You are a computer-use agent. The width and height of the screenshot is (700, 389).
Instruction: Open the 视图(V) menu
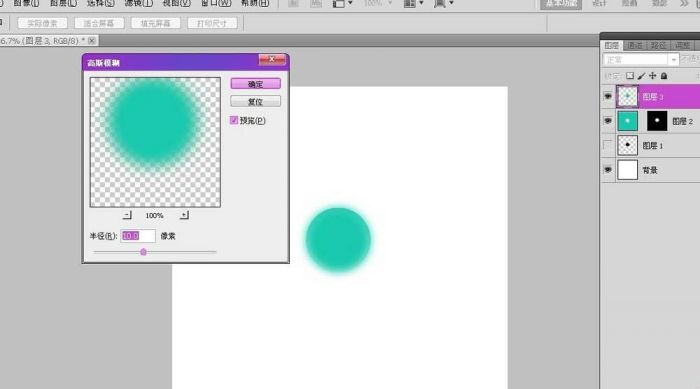[176, 4]
